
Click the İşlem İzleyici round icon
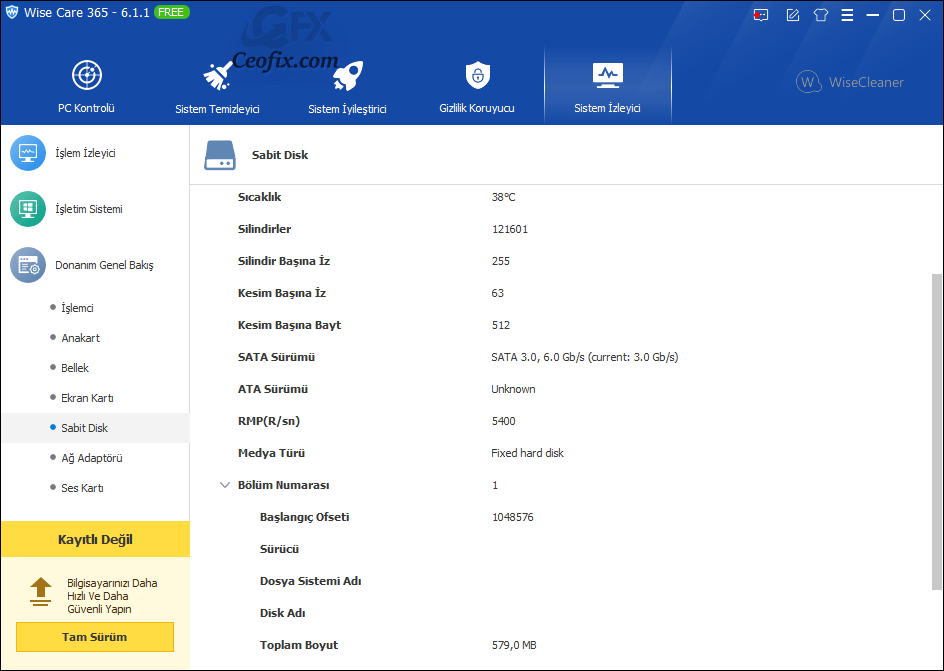[28, 153]
